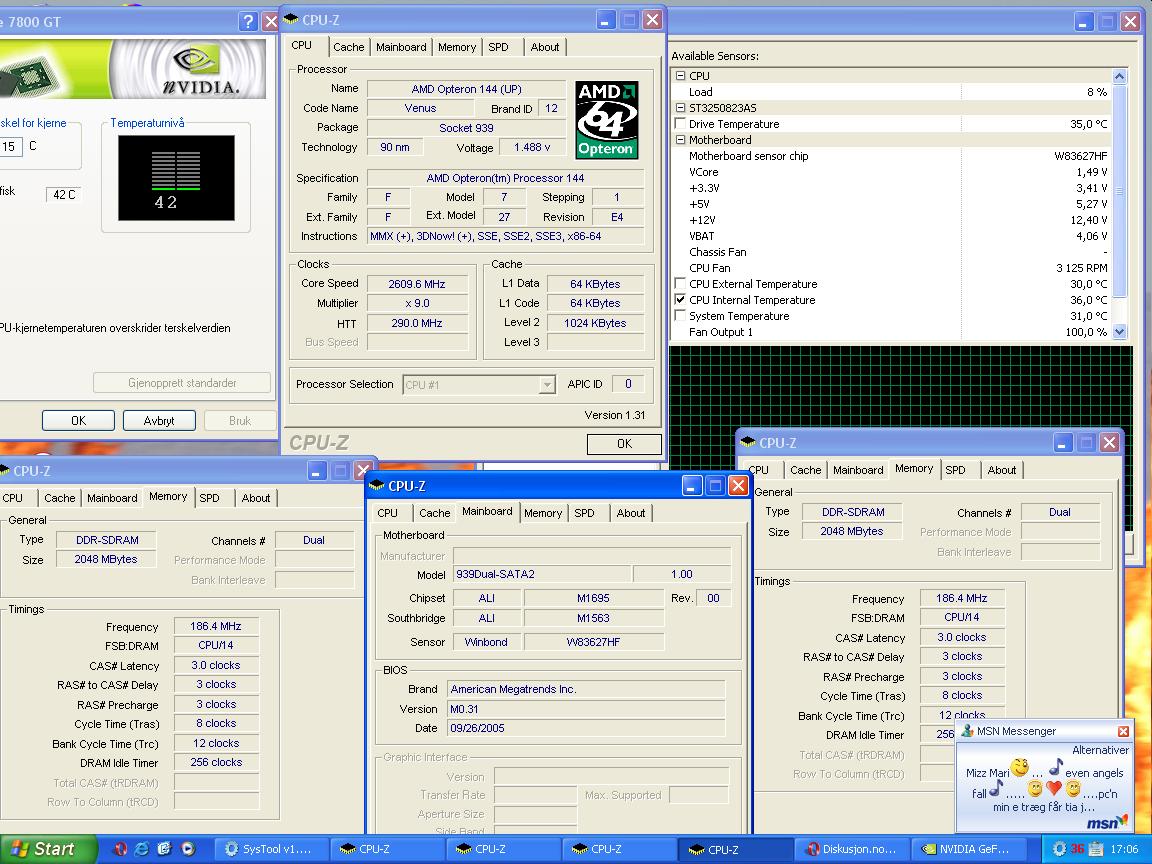Click the tray icon beside the clock

tap(1096, 849)
